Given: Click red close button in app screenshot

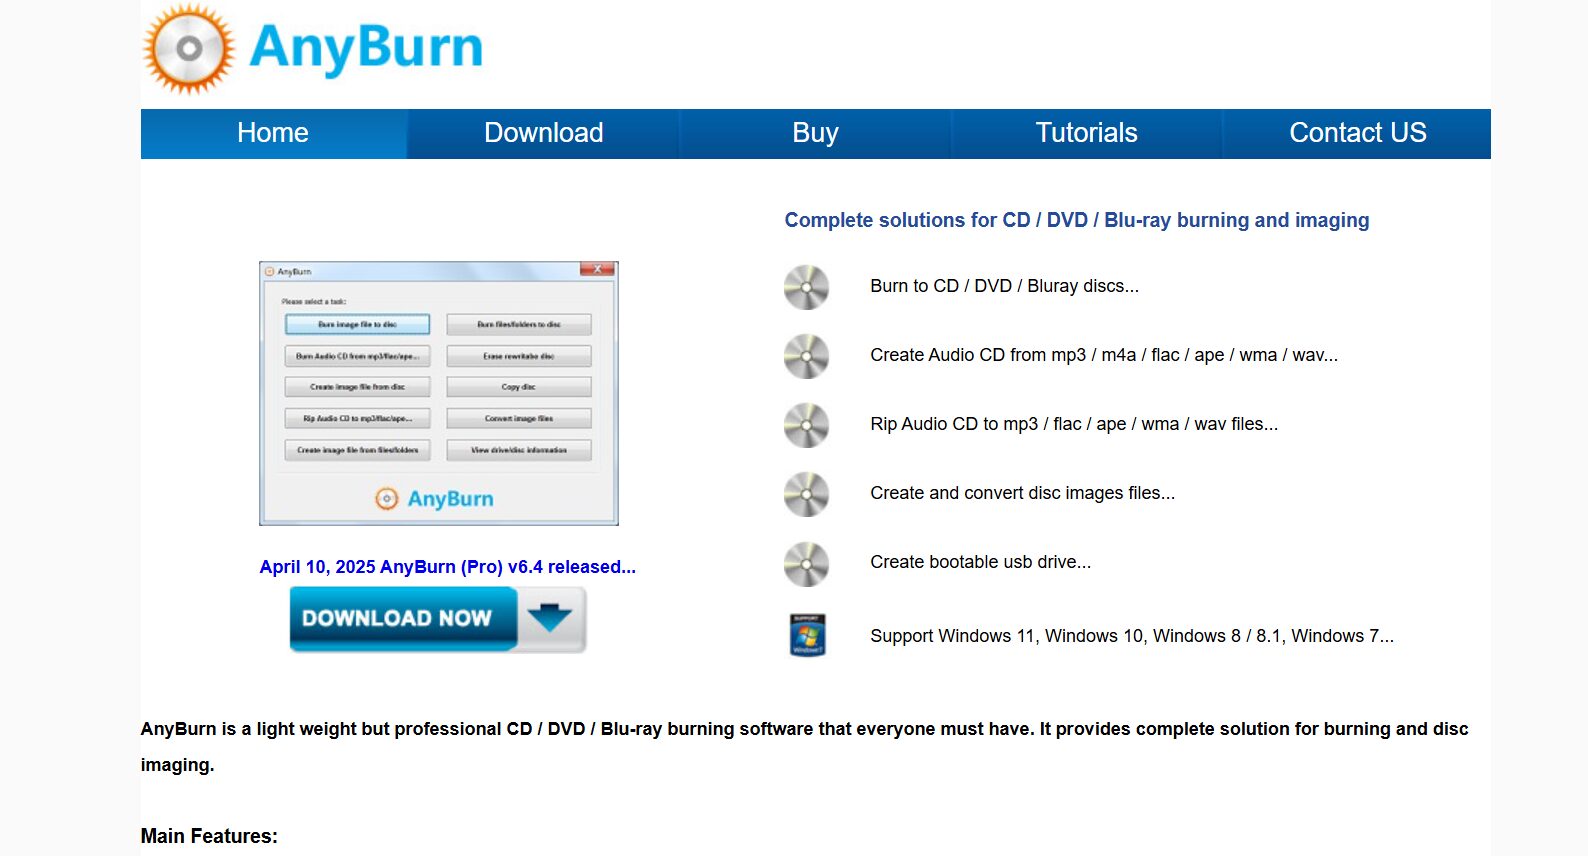Looking at the screenshot, I should coord(597,269).
